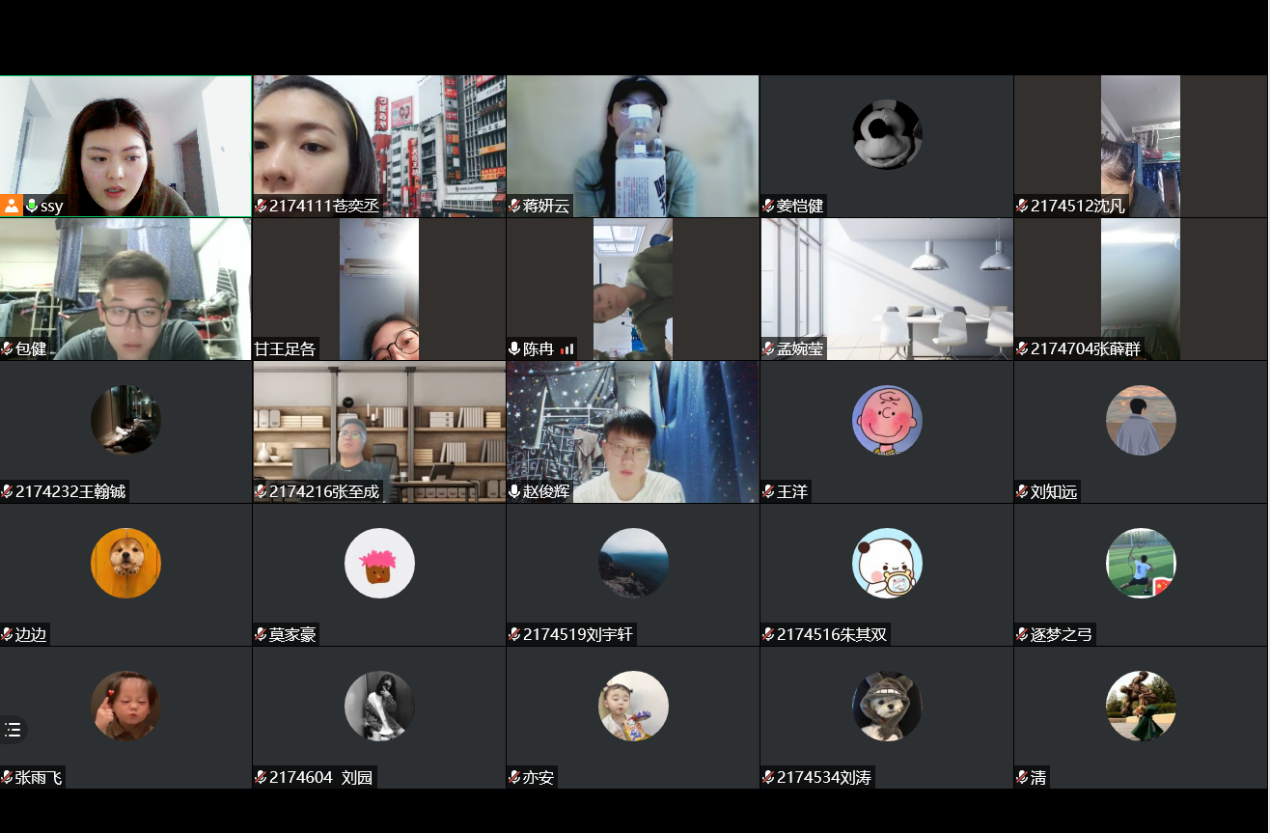Image resolution: width=1270 pixels, height=833 pixels.
Task: Click the muted mic icon next to 包健
Action: coord(7,349)
